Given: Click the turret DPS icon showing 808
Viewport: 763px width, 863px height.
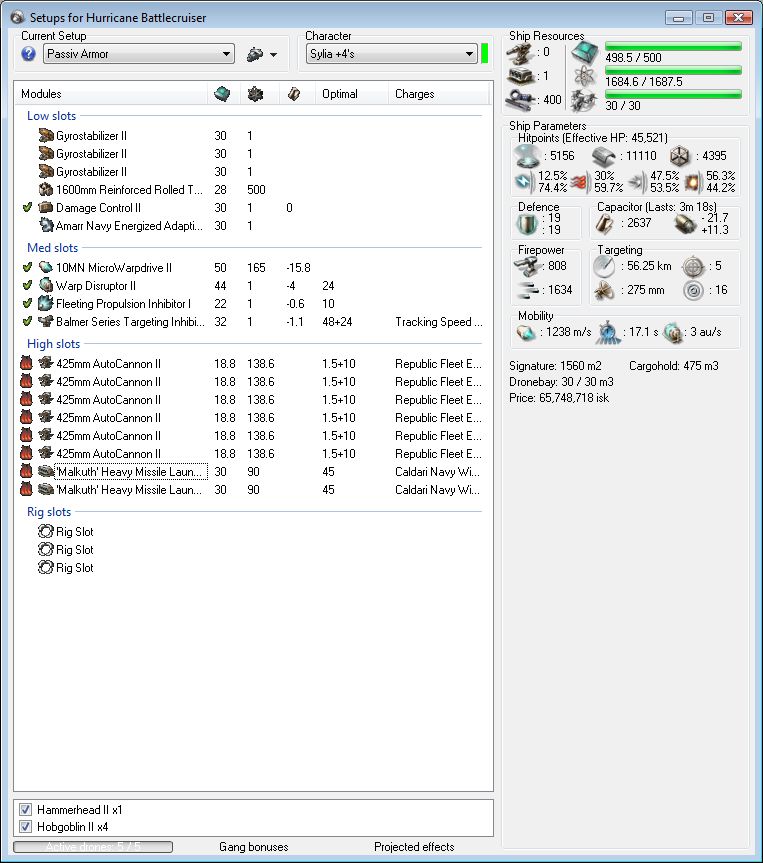Looking at the screenshot, I should [x=528, y=266].
